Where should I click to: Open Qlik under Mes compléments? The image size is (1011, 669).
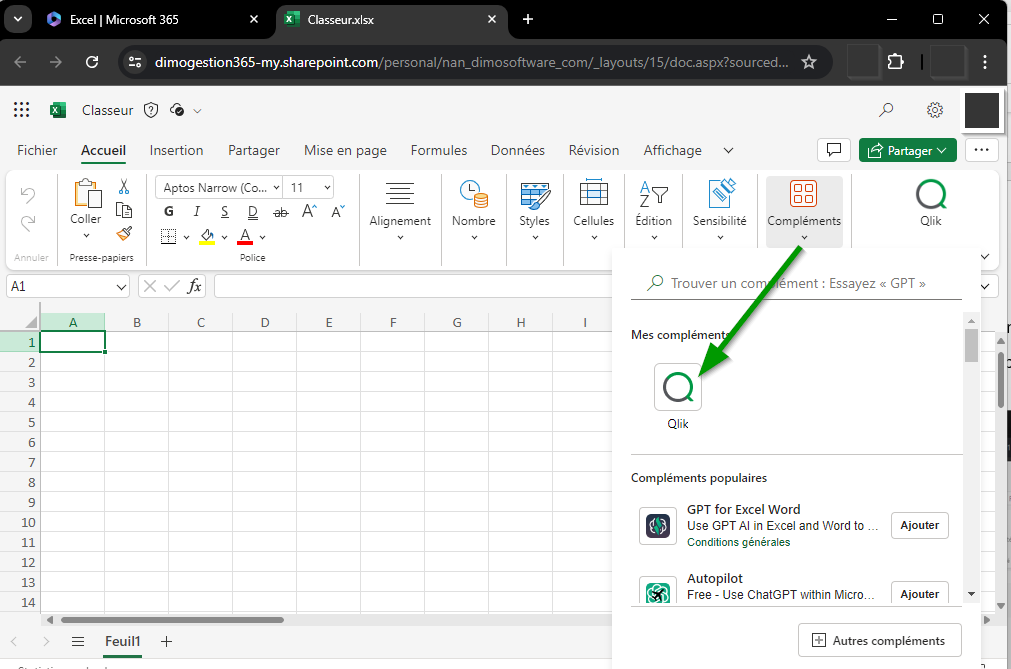(x=678, y=387)
